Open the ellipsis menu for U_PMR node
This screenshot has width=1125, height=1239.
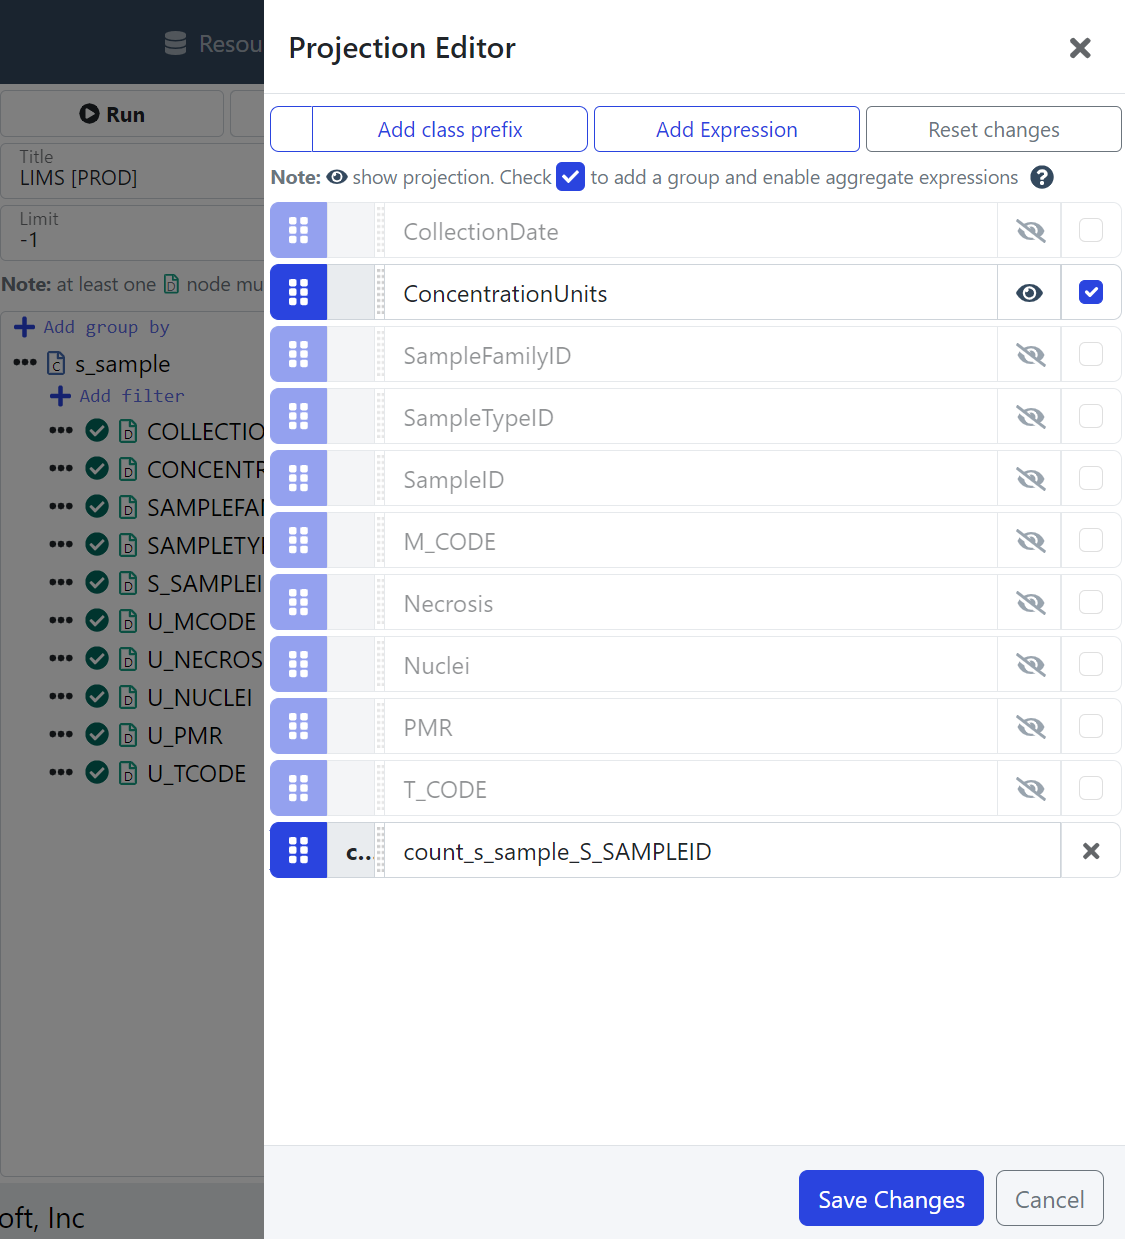pyautogui.click(x=61, y=735)
